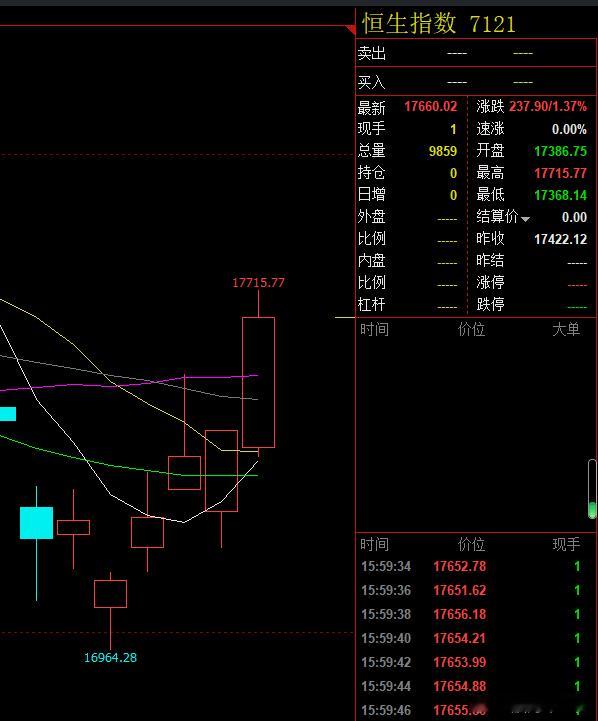The width and height of the screenshot is (598, 721).
Task: Select the 15:59:34 trade row
Action: [x=473, y=566]
